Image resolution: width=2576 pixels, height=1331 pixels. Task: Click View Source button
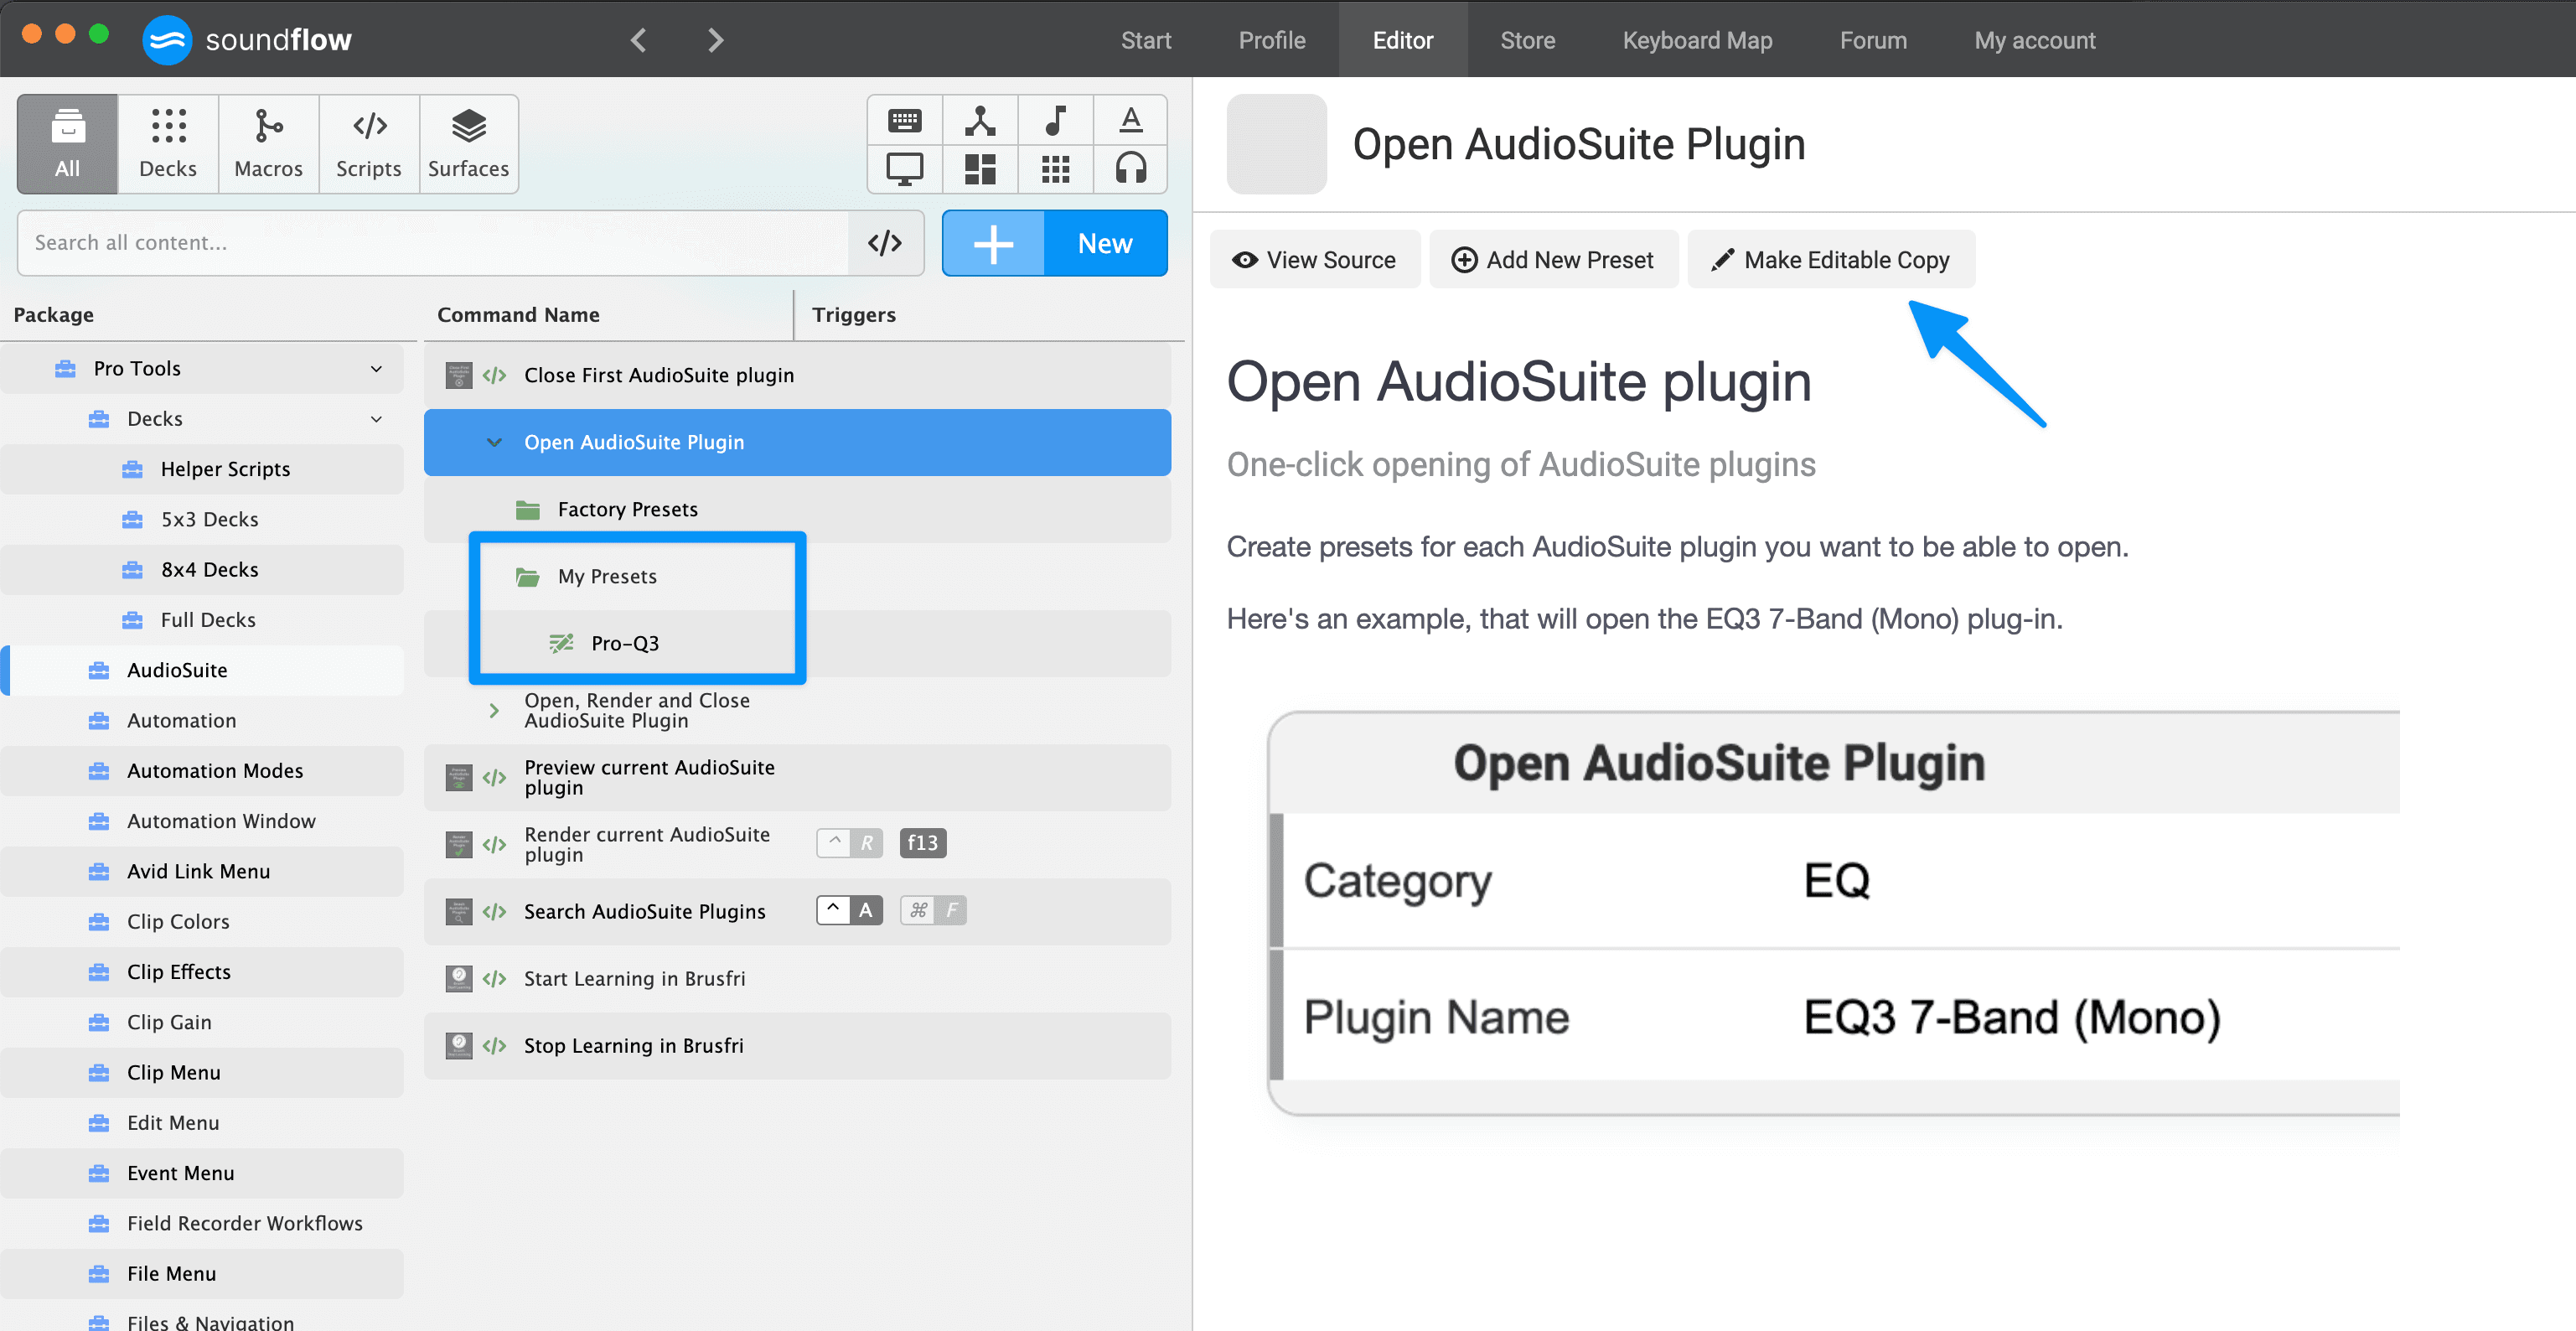tap(1314, 260)
